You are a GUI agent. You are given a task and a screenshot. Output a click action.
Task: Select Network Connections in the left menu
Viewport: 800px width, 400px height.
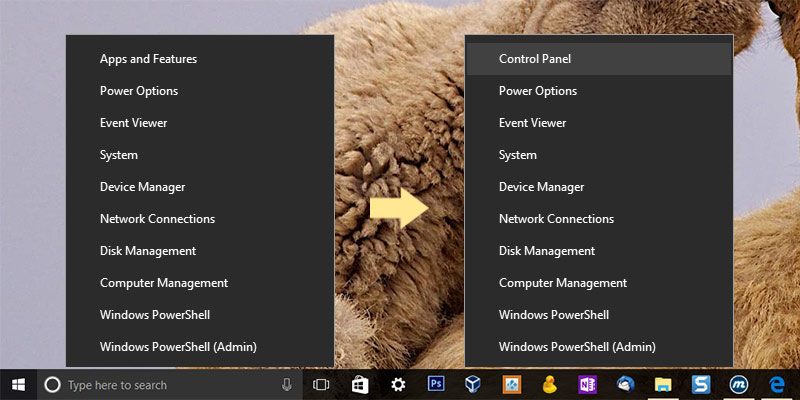[x=157, y=219]
